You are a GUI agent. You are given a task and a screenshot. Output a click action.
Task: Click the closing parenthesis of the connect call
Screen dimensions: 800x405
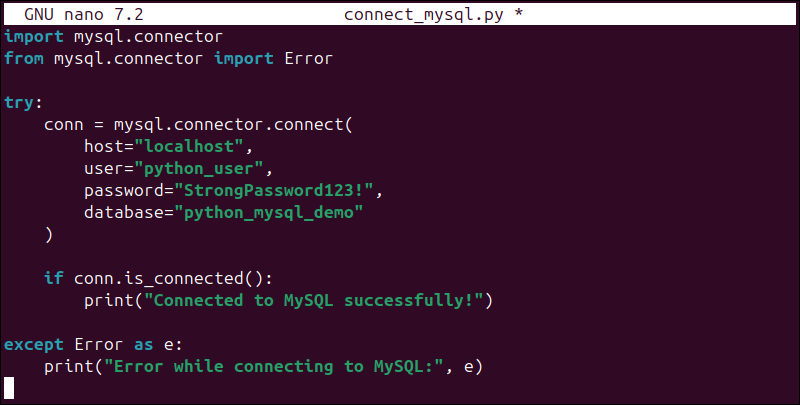[49, 235]
